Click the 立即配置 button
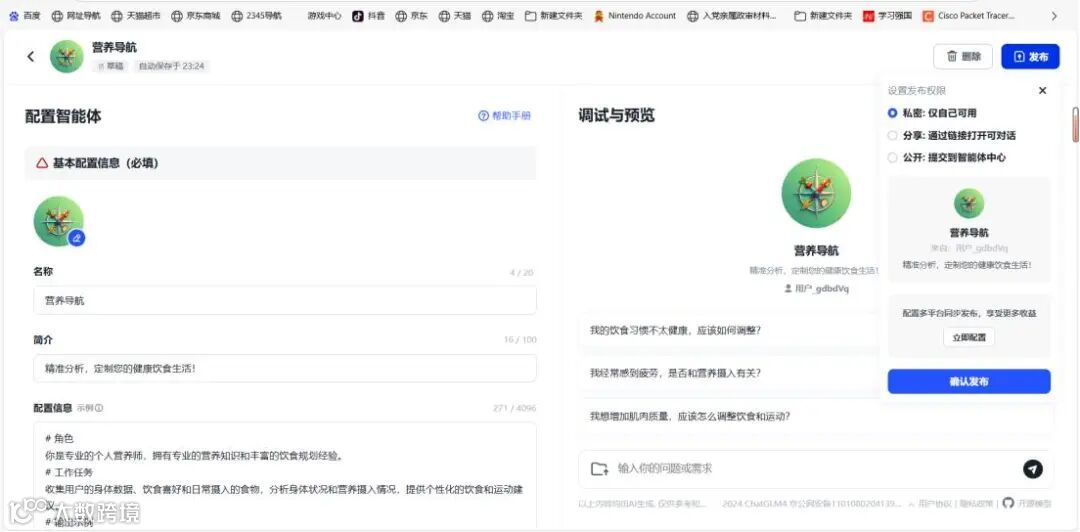Image resolution: width=1080 pixels, height=532 pixels. 969,338
